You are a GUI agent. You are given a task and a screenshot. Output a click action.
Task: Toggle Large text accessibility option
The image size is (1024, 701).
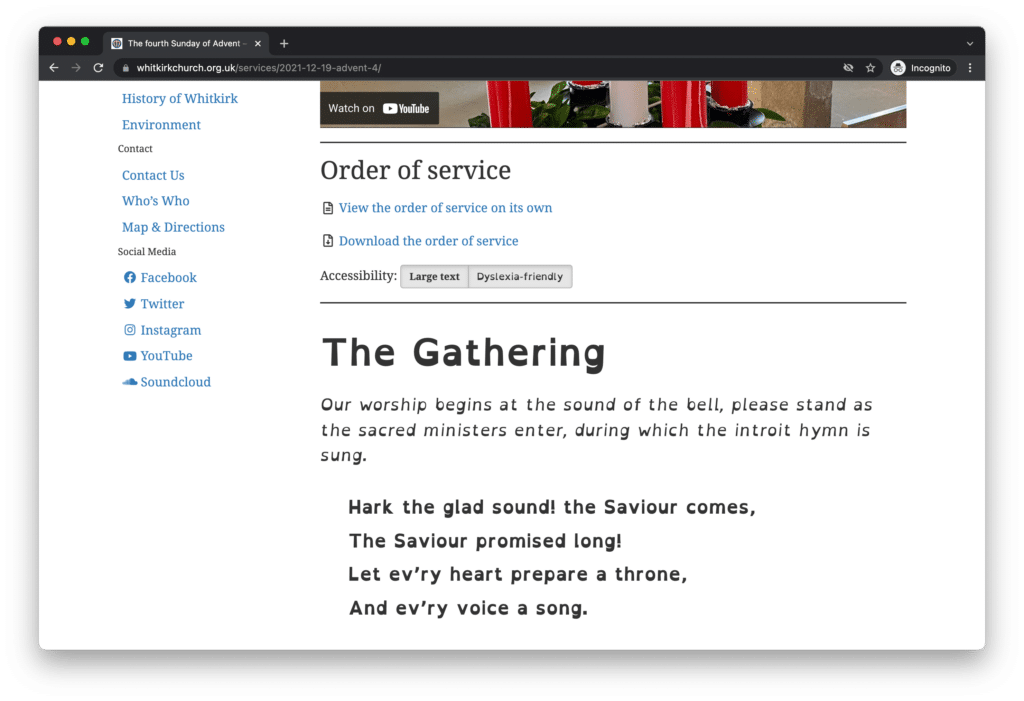pos(434,276)
